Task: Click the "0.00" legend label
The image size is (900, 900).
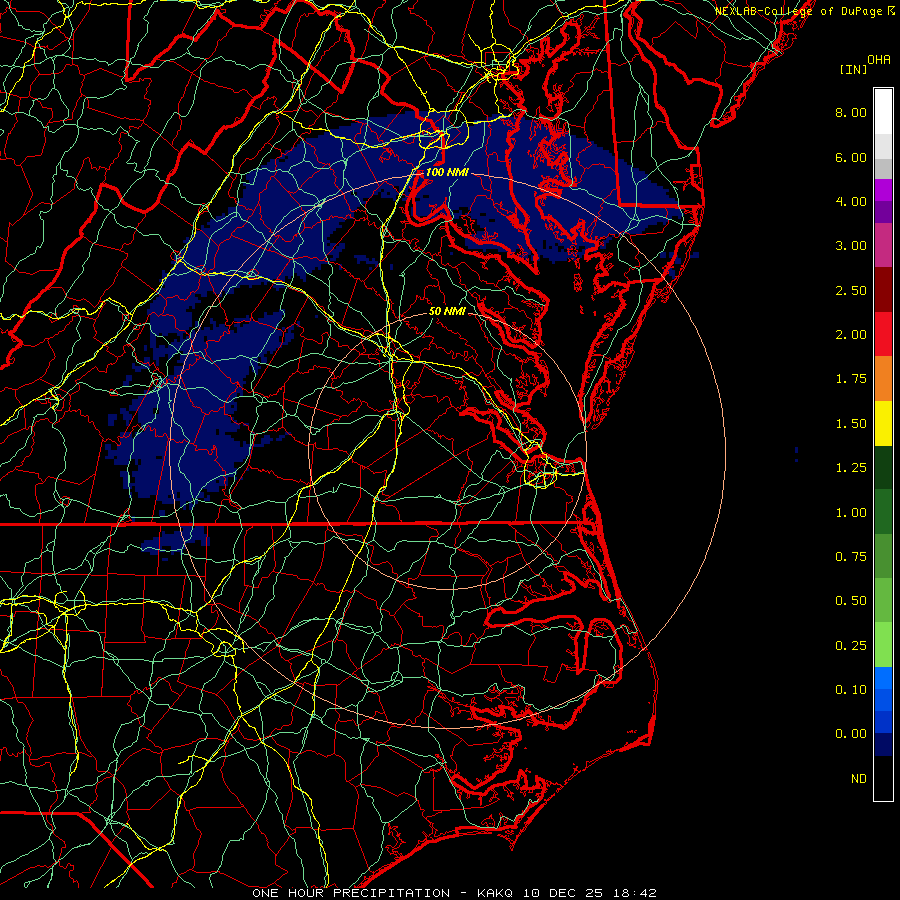Action: 851,734
